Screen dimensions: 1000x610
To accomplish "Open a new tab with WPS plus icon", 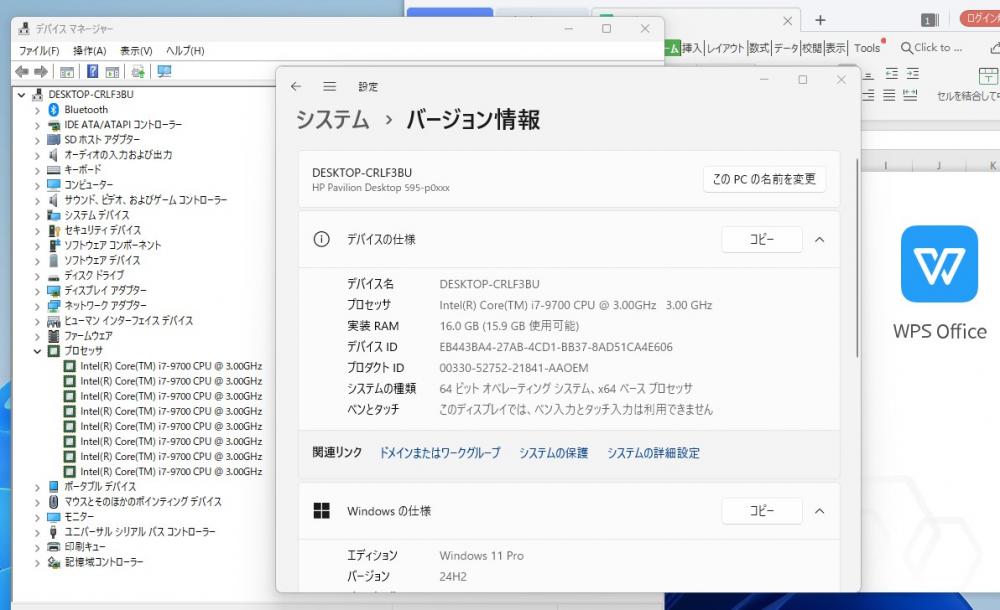I will coord(820,20).
